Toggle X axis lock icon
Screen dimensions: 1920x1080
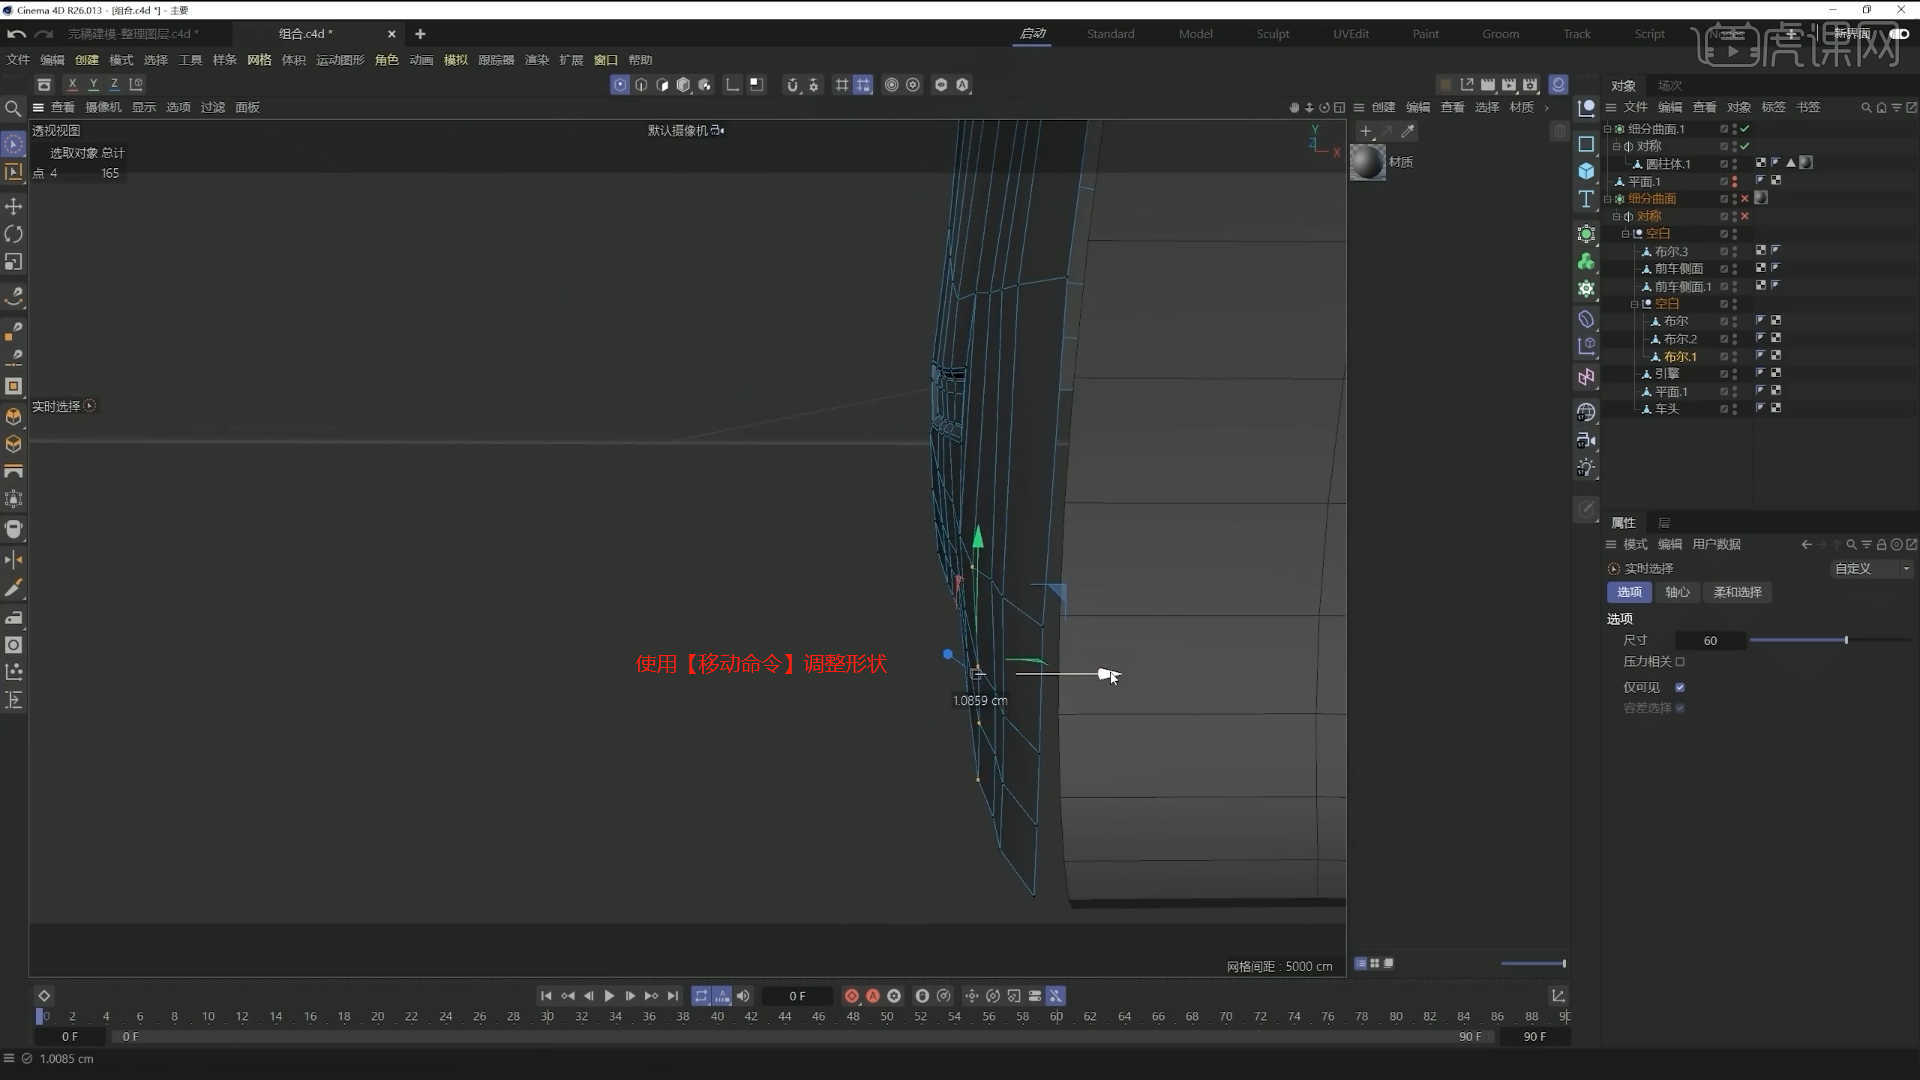[x=72, y=85]
